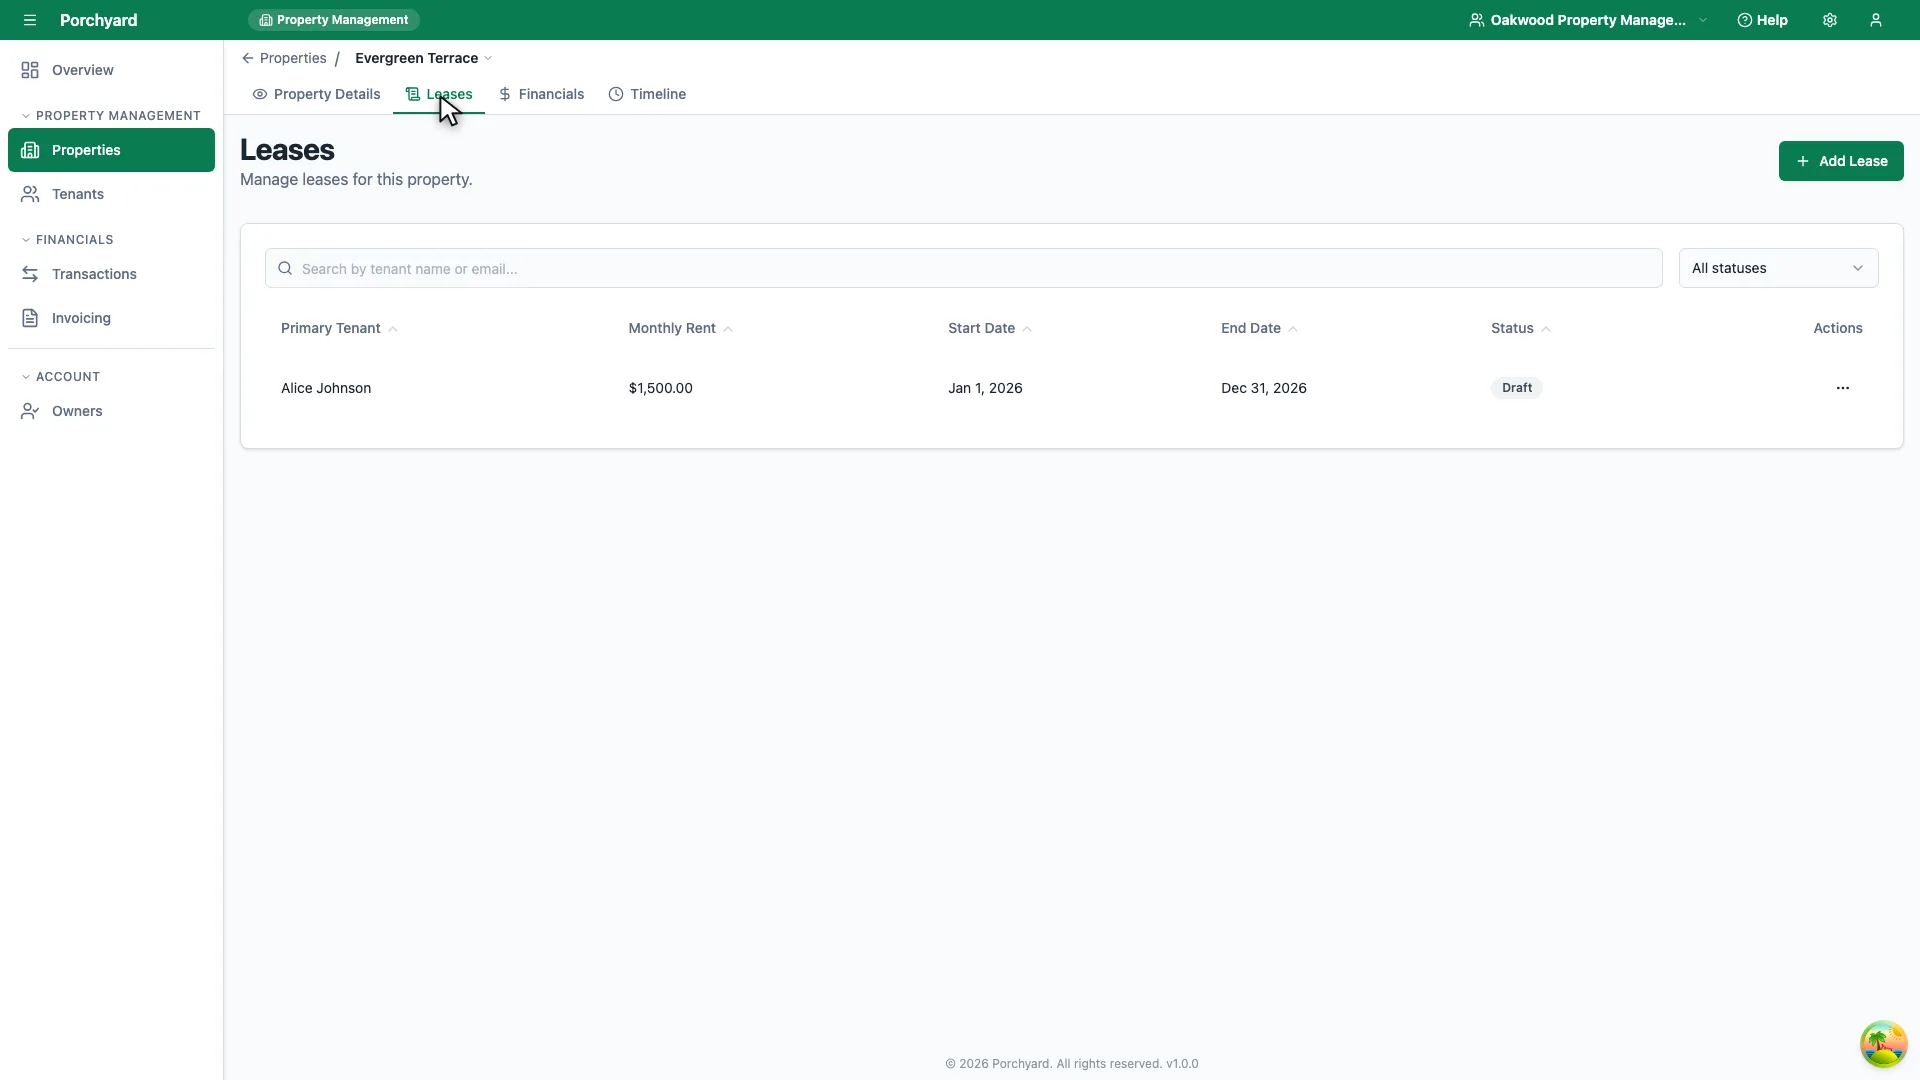This screenshot has height=1080, width=1920.
Task: Open the All statuses filter dropdown
Action: coord(1778,268)
